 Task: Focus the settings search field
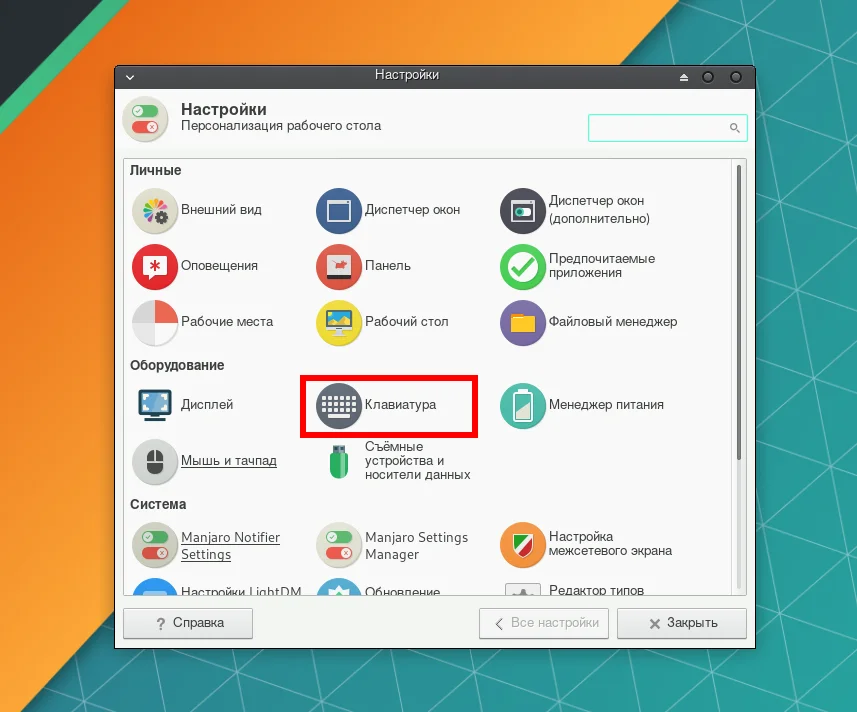coord(668,128)
